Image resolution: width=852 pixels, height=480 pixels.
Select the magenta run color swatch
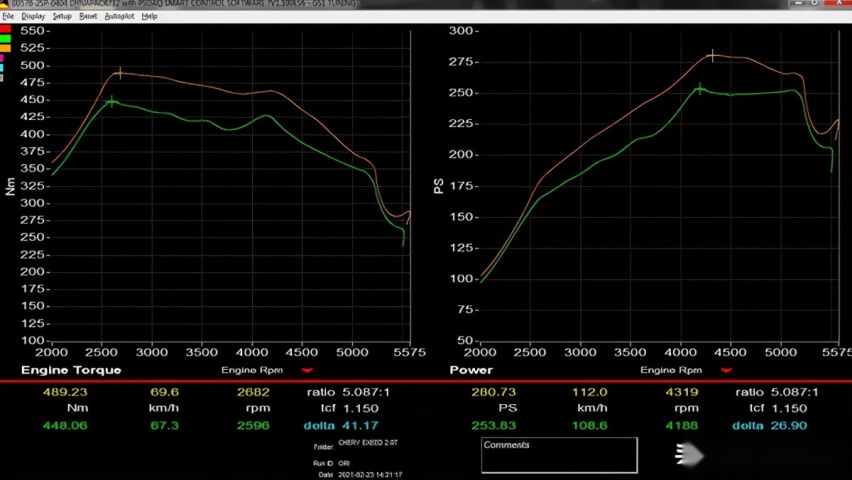click(x=2, y=58)
